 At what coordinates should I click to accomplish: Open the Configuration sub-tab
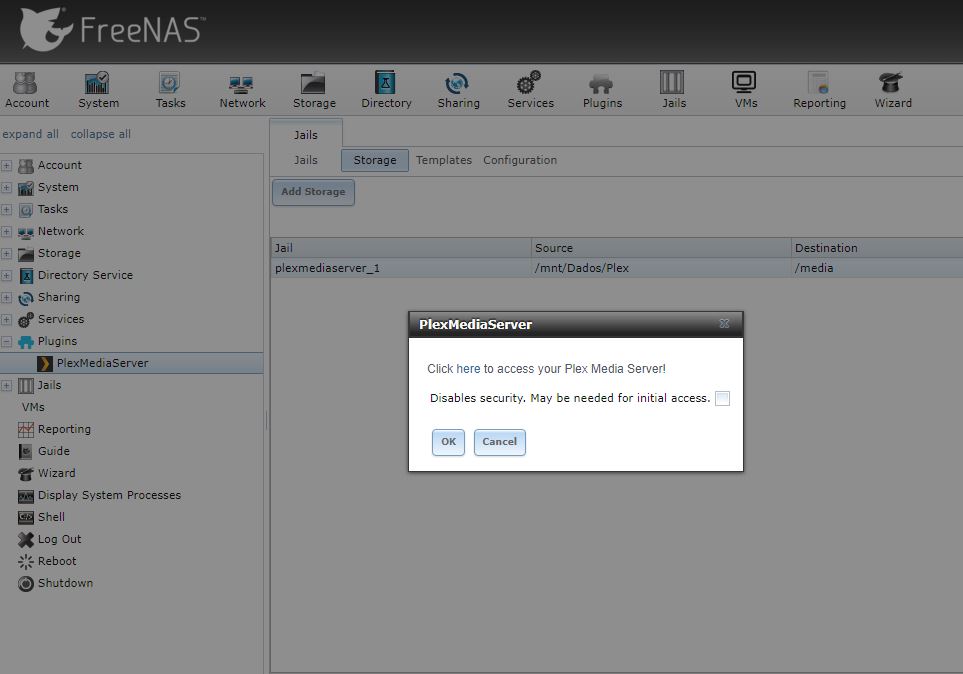520,160
